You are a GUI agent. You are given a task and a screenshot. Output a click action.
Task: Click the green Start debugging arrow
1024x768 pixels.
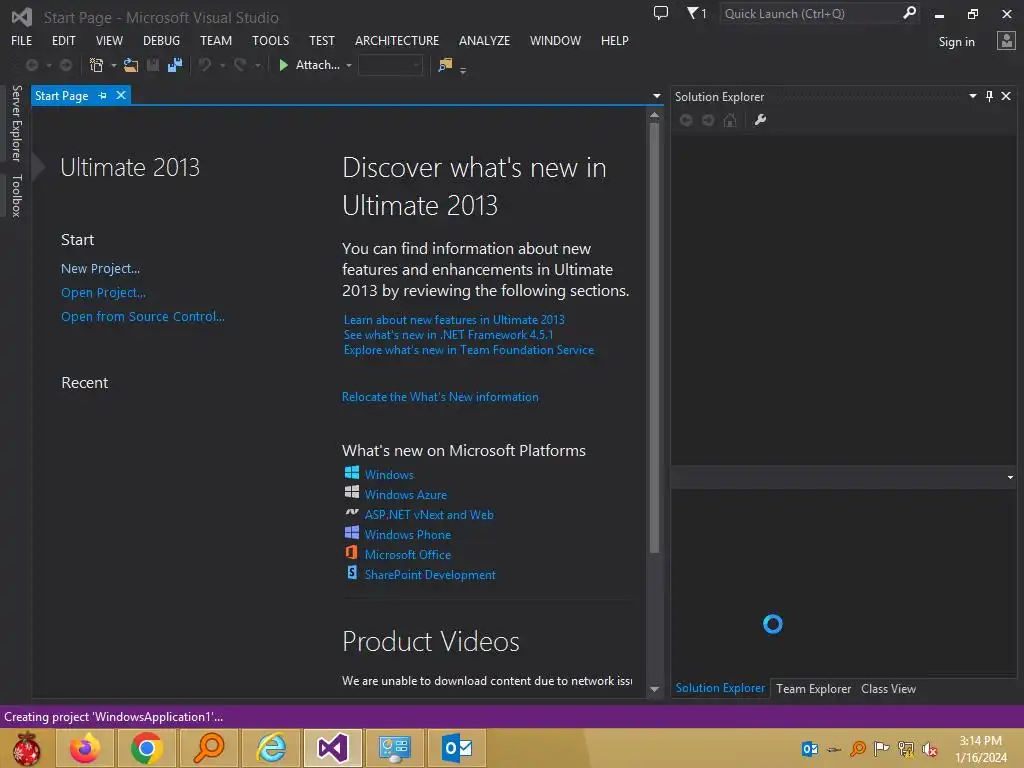[x=283, y=65]
